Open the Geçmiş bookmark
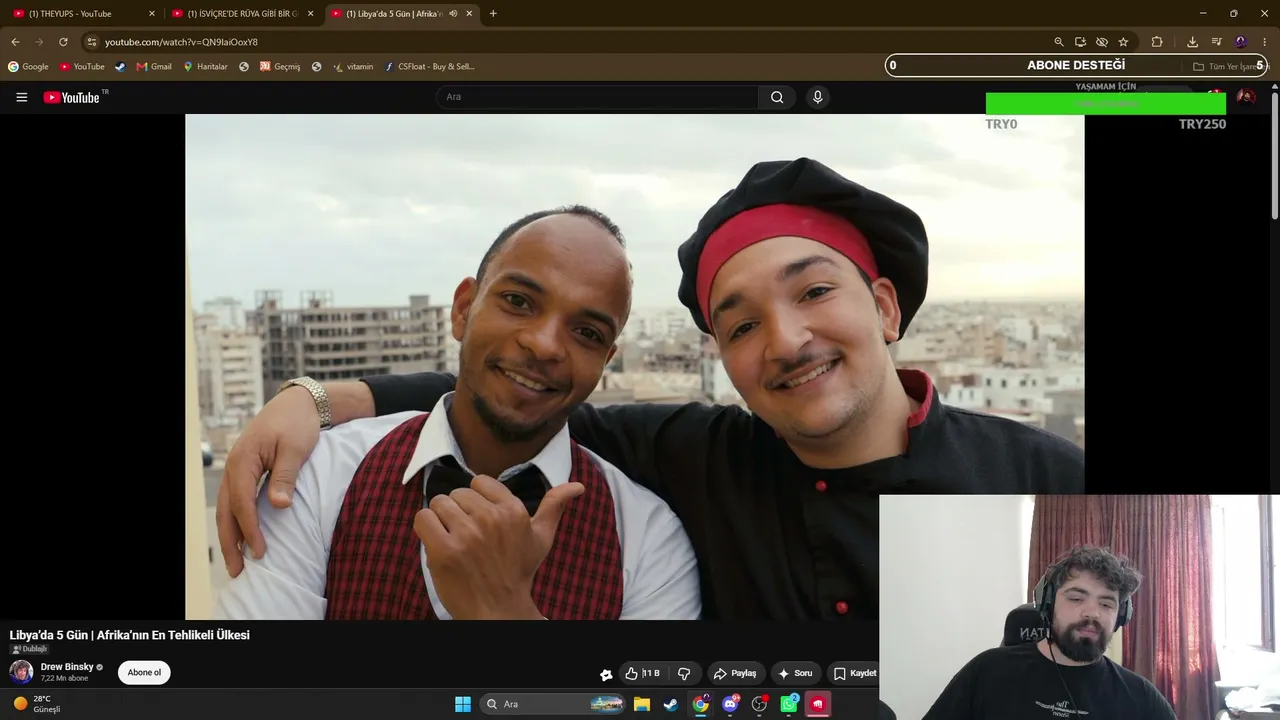 [x=280, y=67]
